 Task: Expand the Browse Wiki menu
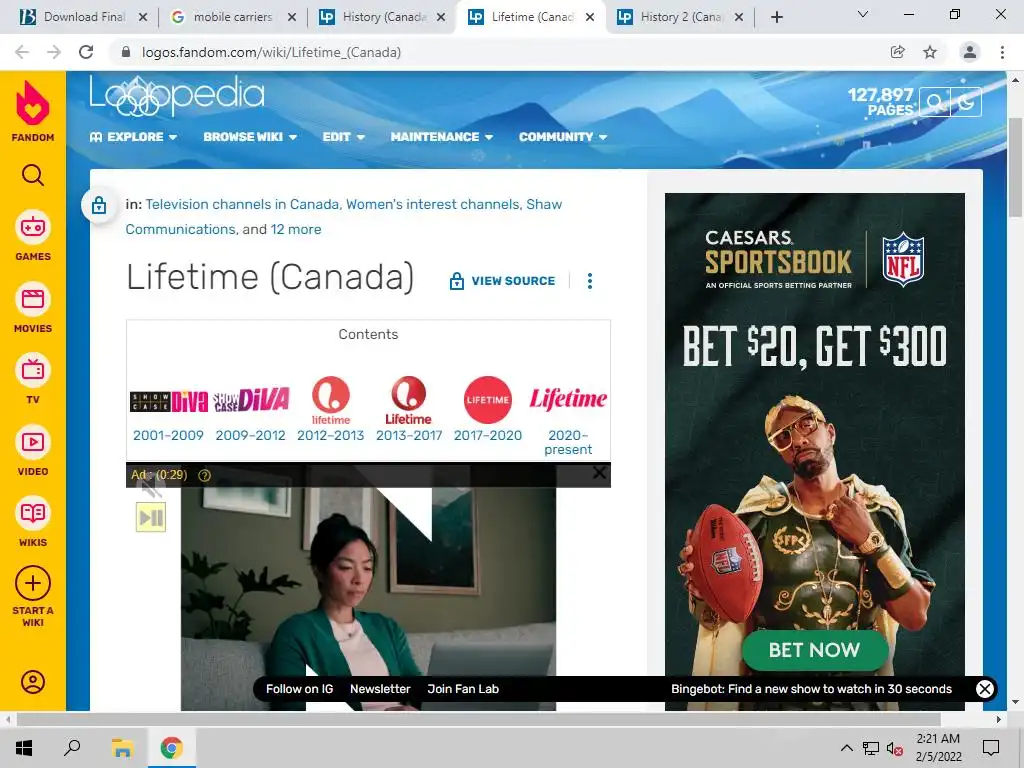(250, 136)
